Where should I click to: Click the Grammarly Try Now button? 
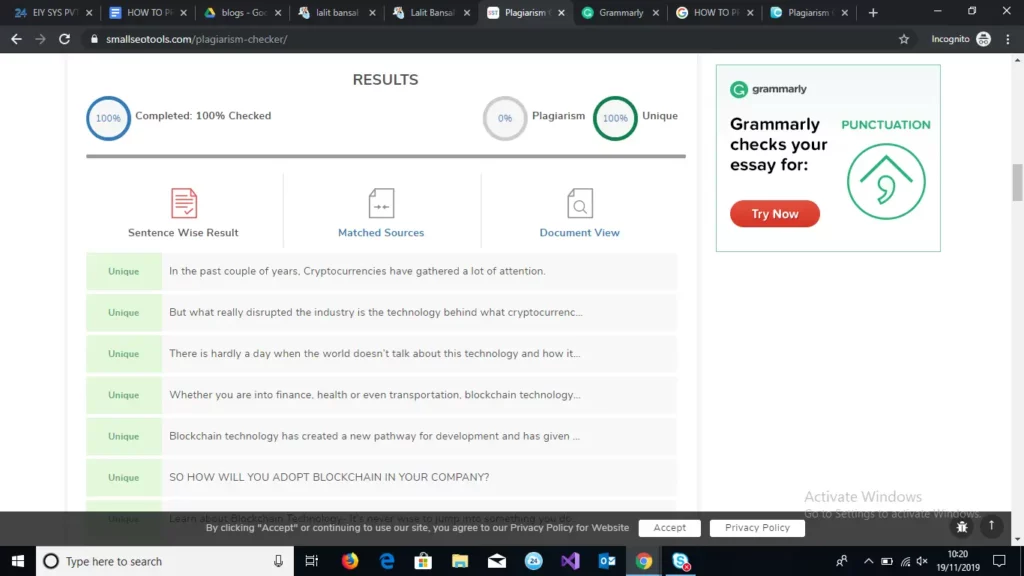point(775,214)
